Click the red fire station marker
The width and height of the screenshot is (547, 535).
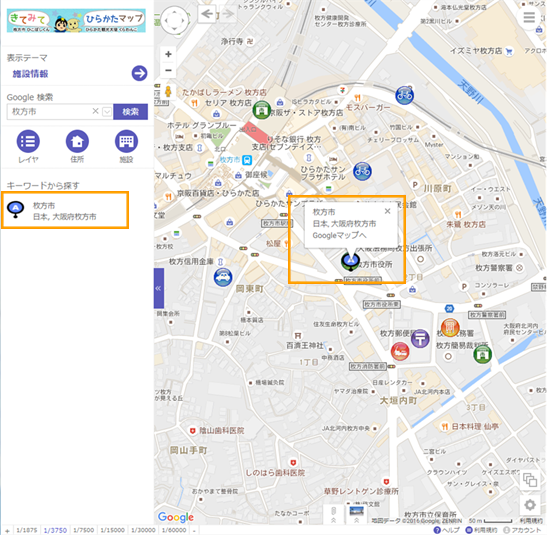coord(400,351)
